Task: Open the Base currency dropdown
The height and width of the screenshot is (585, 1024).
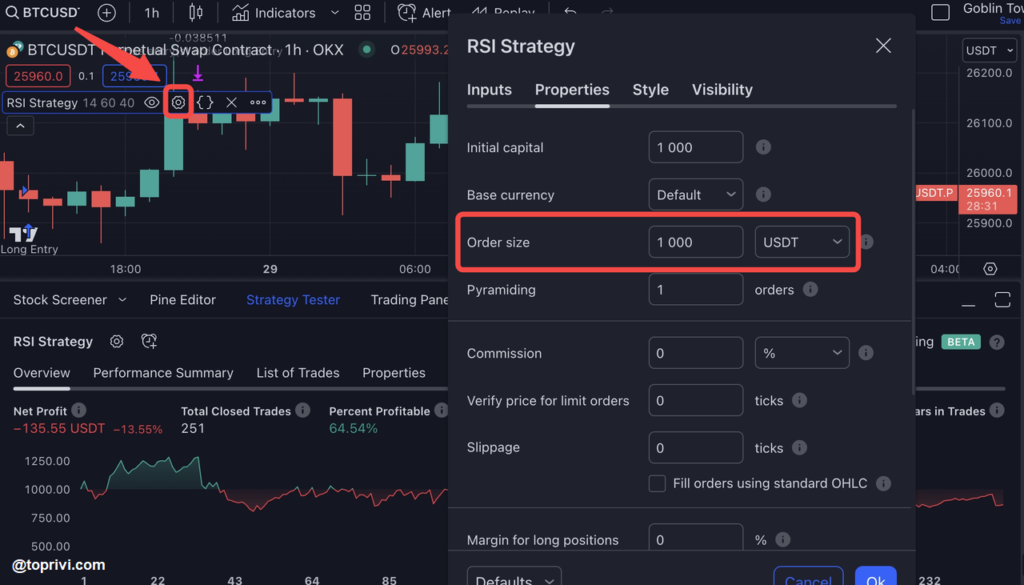Action: tap(696, 195)
